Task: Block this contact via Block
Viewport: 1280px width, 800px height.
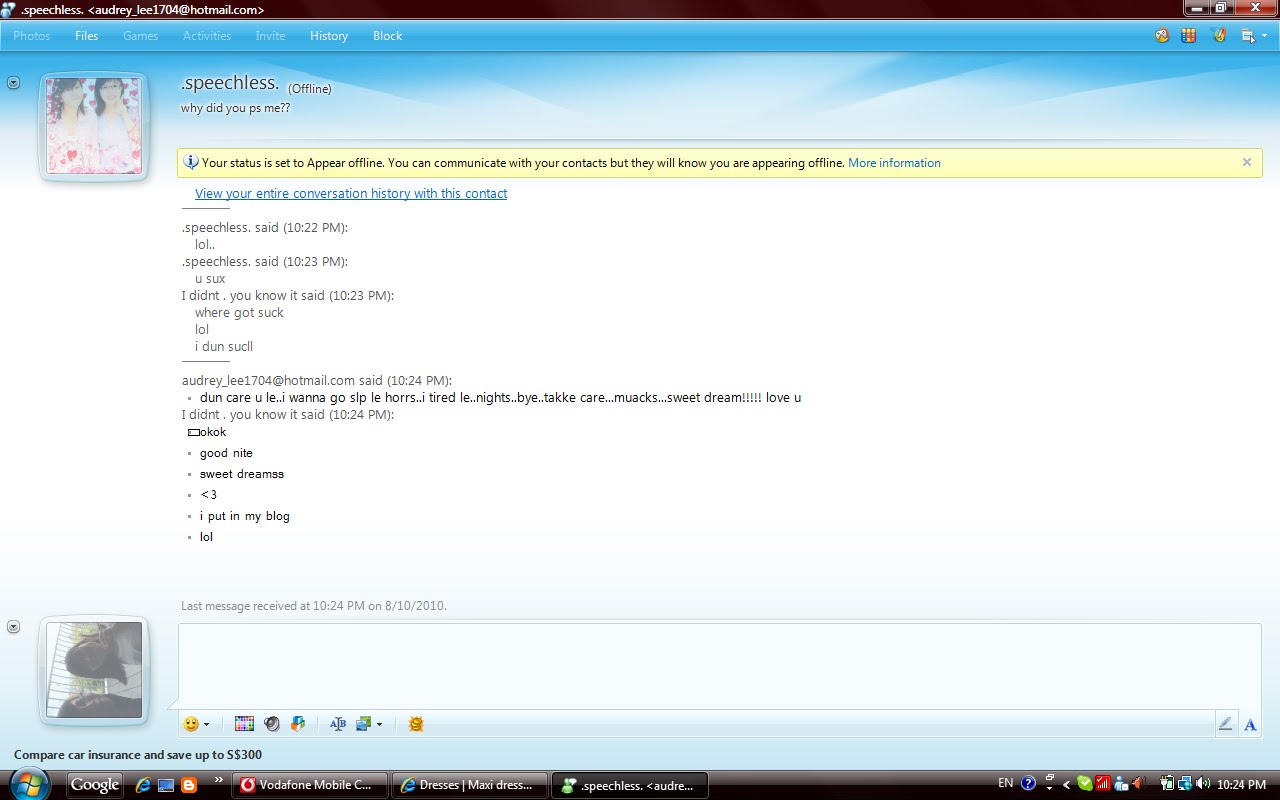Action: pos(388,36)
